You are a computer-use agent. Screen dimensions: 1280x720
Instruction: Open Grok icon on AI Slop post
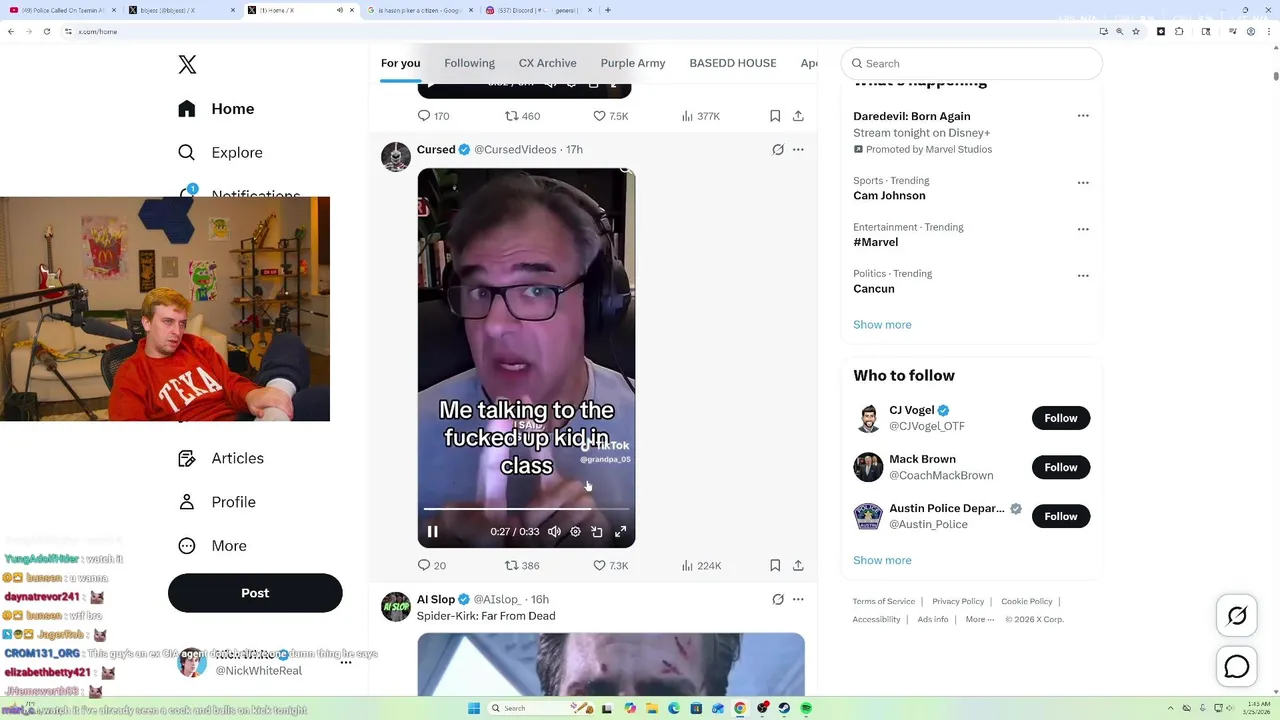pos(778,599)
